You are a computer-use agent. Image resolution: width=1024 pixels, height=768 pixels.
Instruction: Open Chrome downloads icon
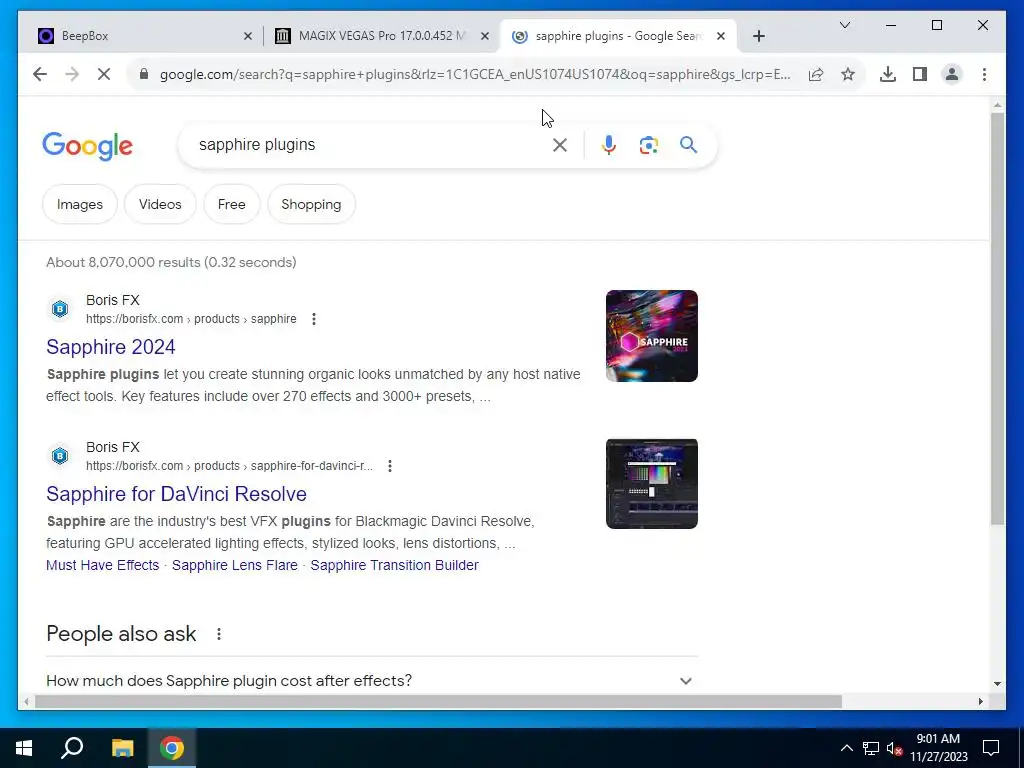888,74
